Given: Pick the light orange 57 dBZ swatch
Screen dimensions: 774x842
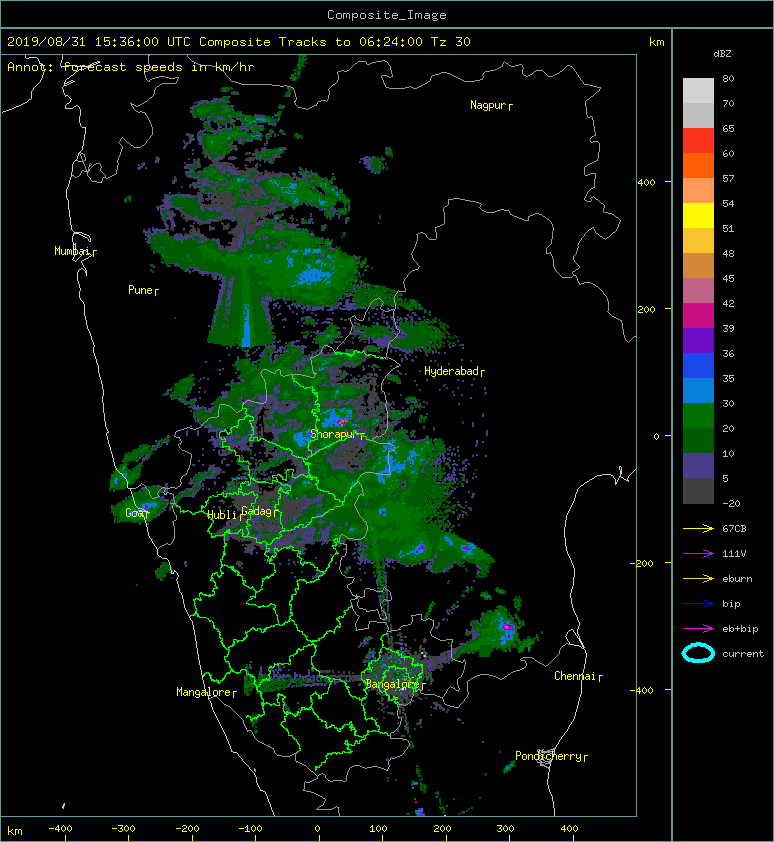Looking at the screenshot, I should pyautogui.click(x=698, y=190).
